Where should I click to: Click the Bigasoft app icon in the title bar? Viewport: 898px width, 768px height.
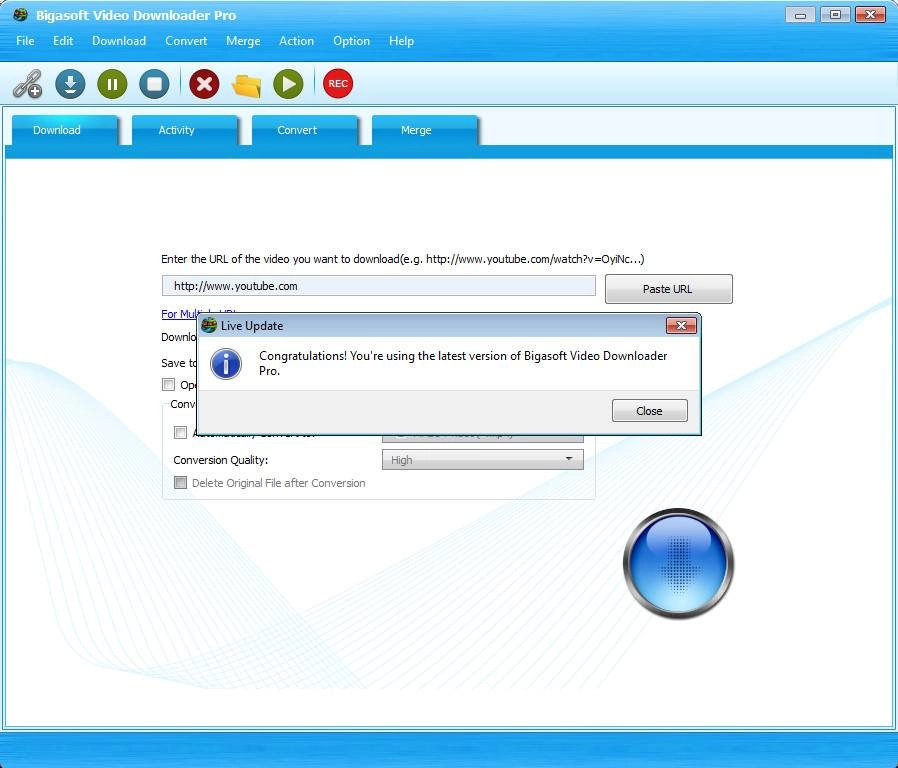(20, 15)
